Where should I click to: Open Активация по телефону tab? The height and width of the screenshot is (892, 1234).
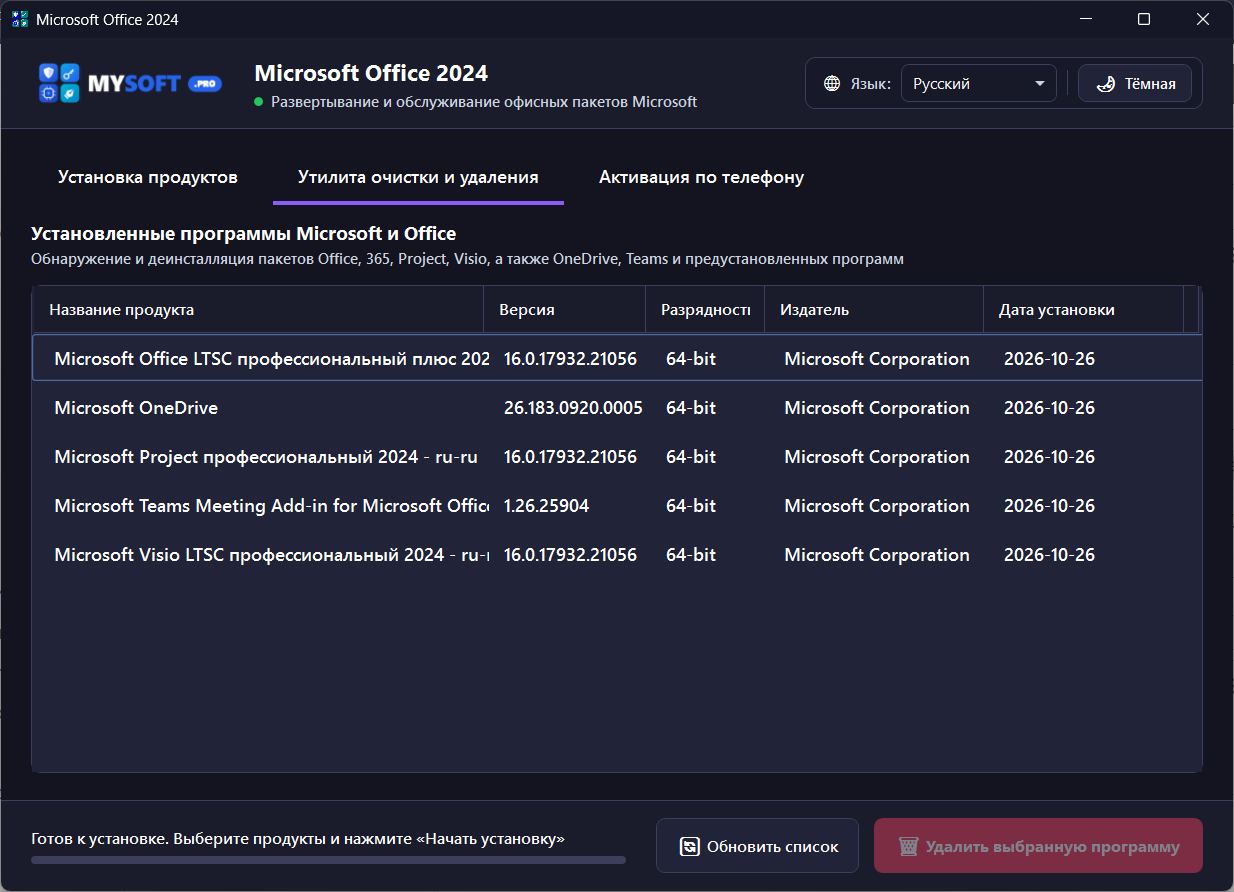pyautogui.click(x=701, y=177)
